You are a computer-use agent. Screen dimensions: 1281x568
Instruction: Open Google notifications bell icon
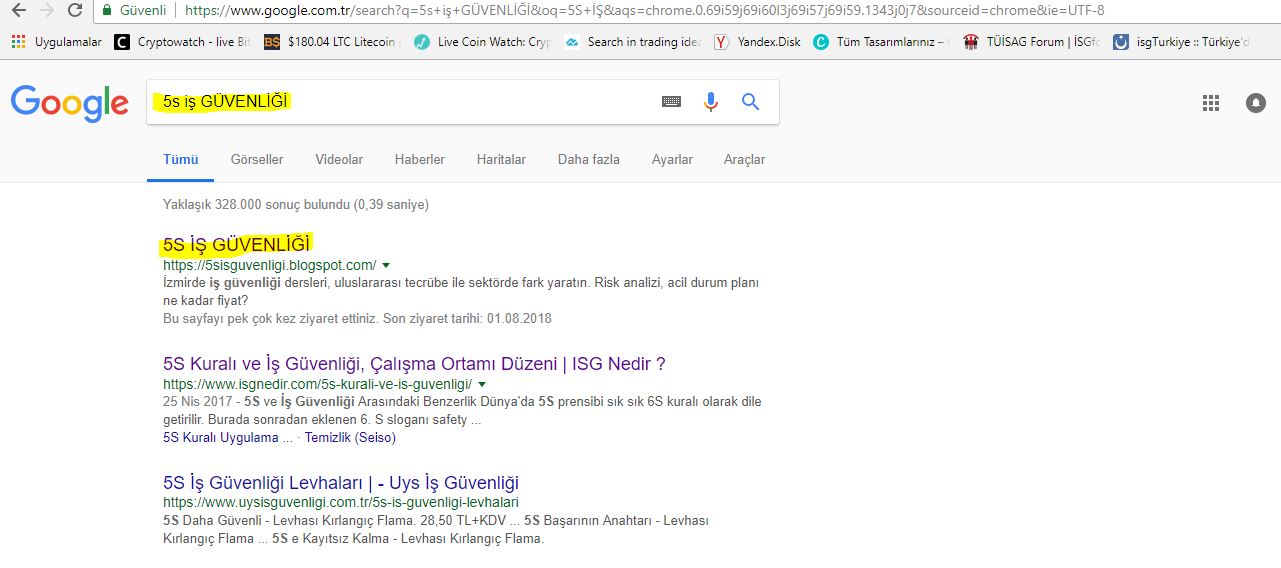click(x=1256, y=103)
